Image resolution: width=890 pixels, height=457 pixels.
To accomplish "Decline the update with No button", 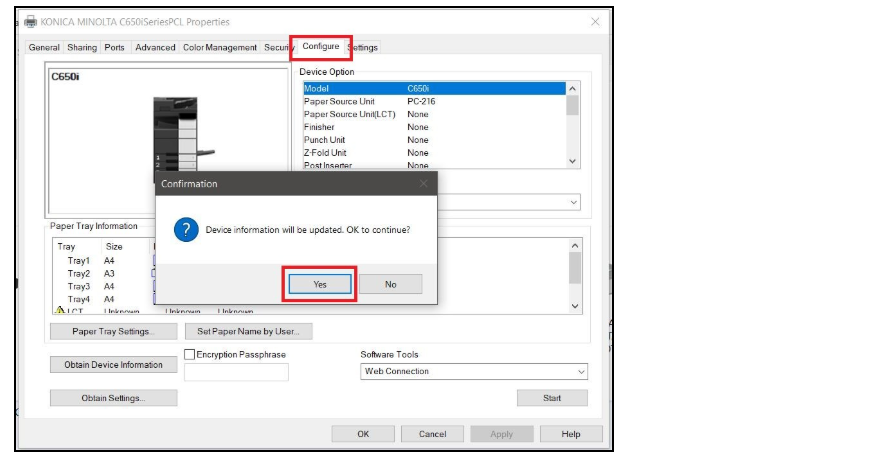I will (391, 284).
